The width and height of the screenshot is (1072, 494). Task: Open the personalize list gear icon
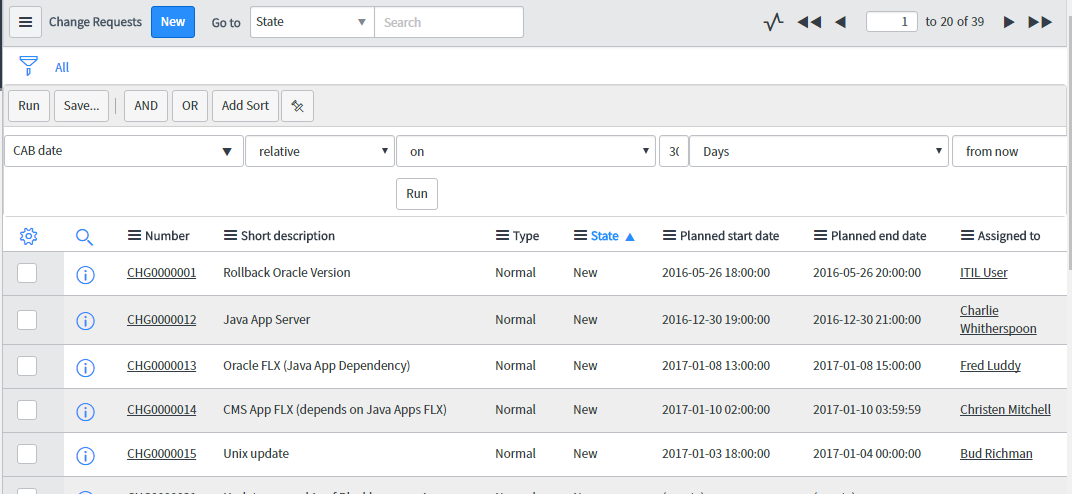(x=28, y=236)
